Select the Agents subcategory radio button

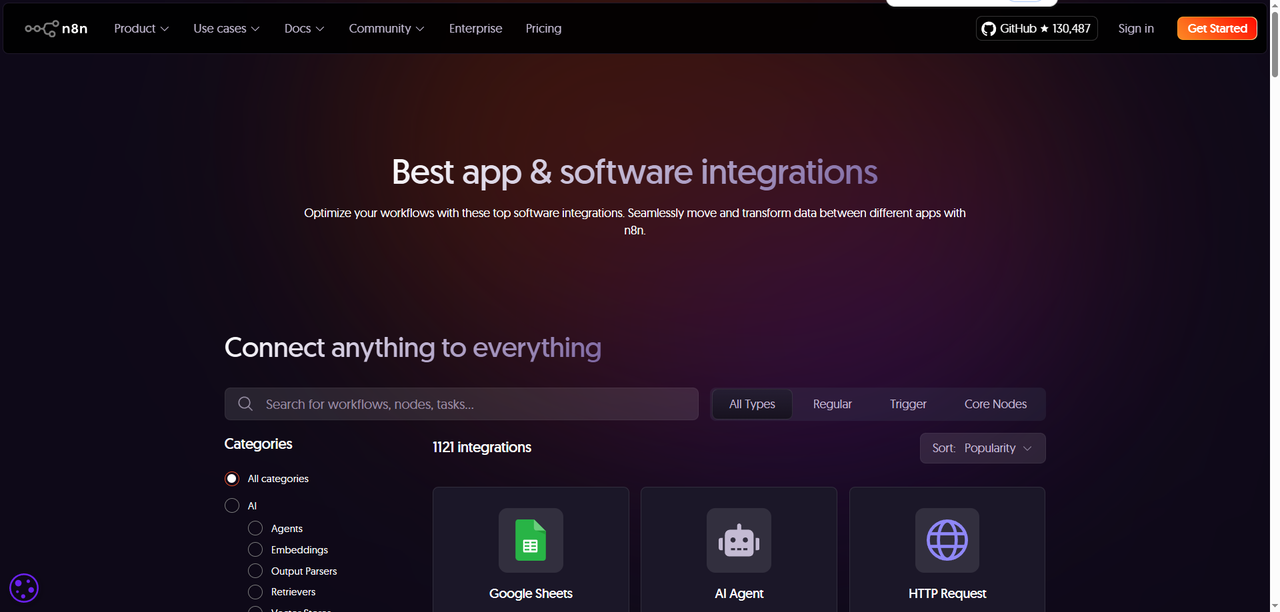255,528
